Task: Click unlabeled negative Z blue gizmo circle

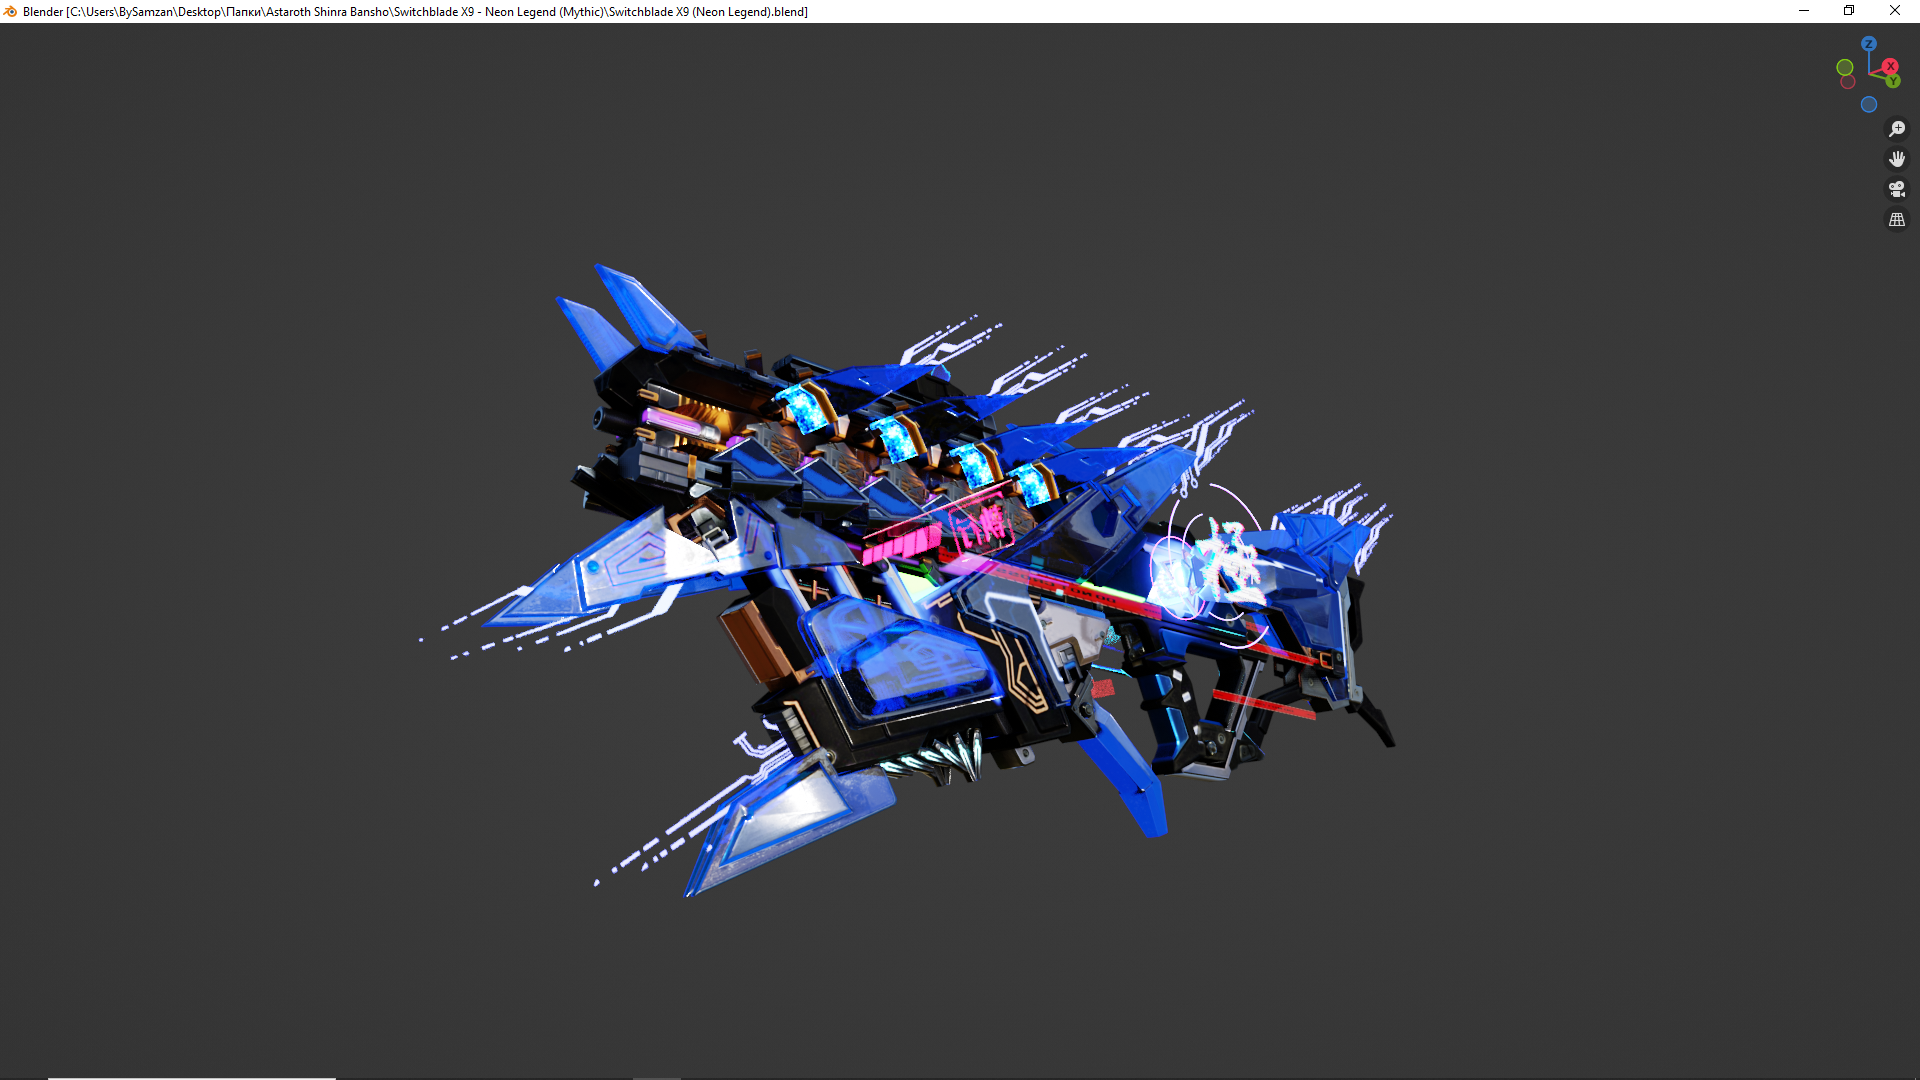Action: (x=1869, y=105)
